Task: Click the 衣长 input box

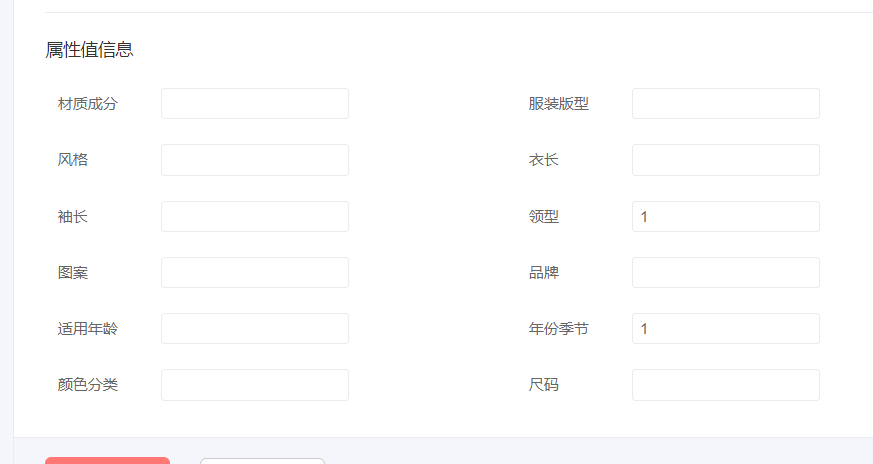Action: coord(725,160)
